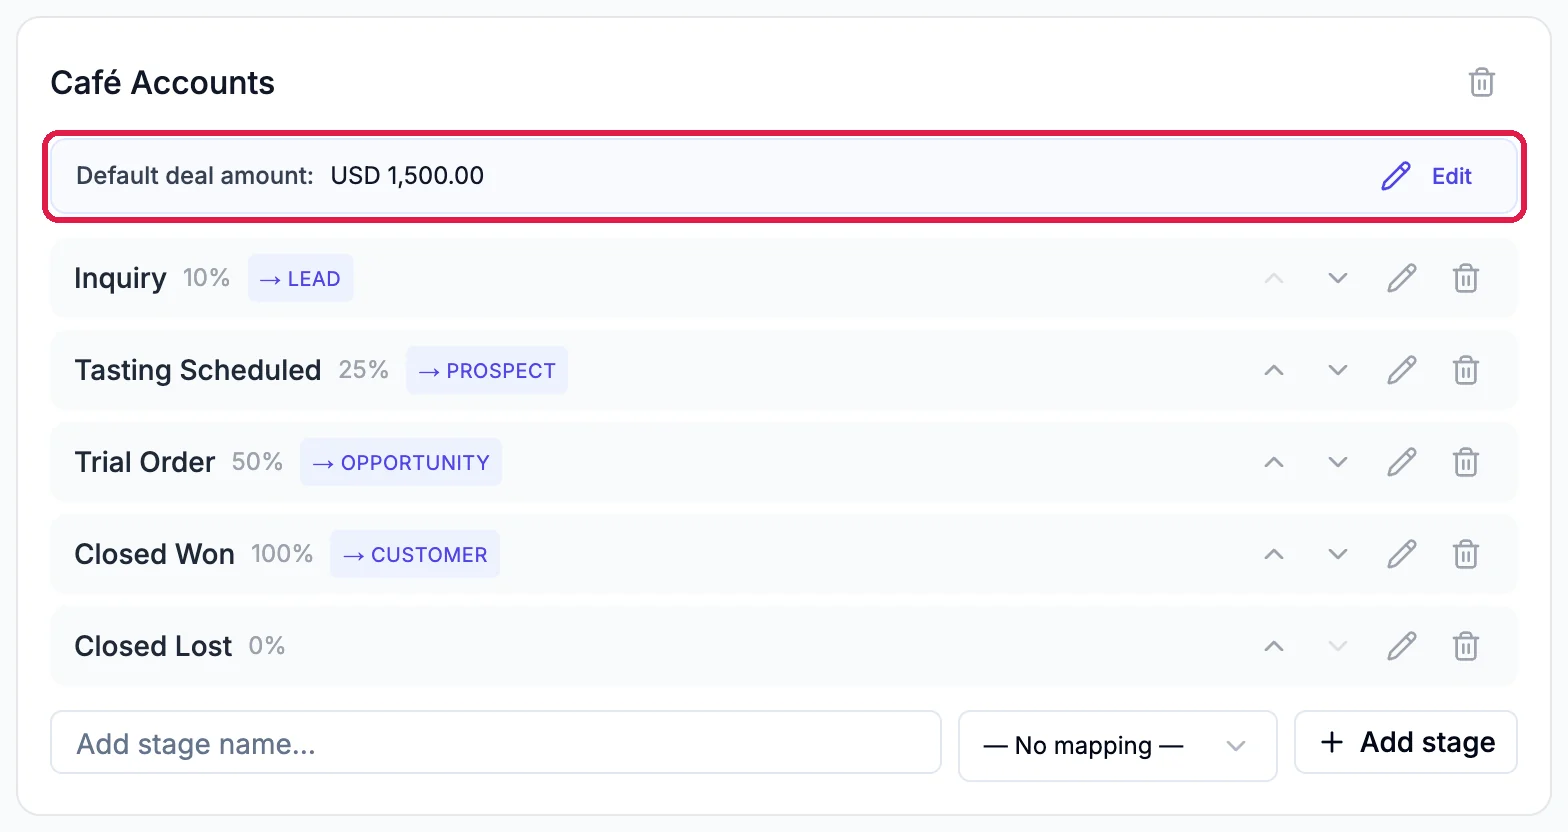The image size is (1568, 832).
Task: Move Trial Order stage down
Action: [1338, 462]
